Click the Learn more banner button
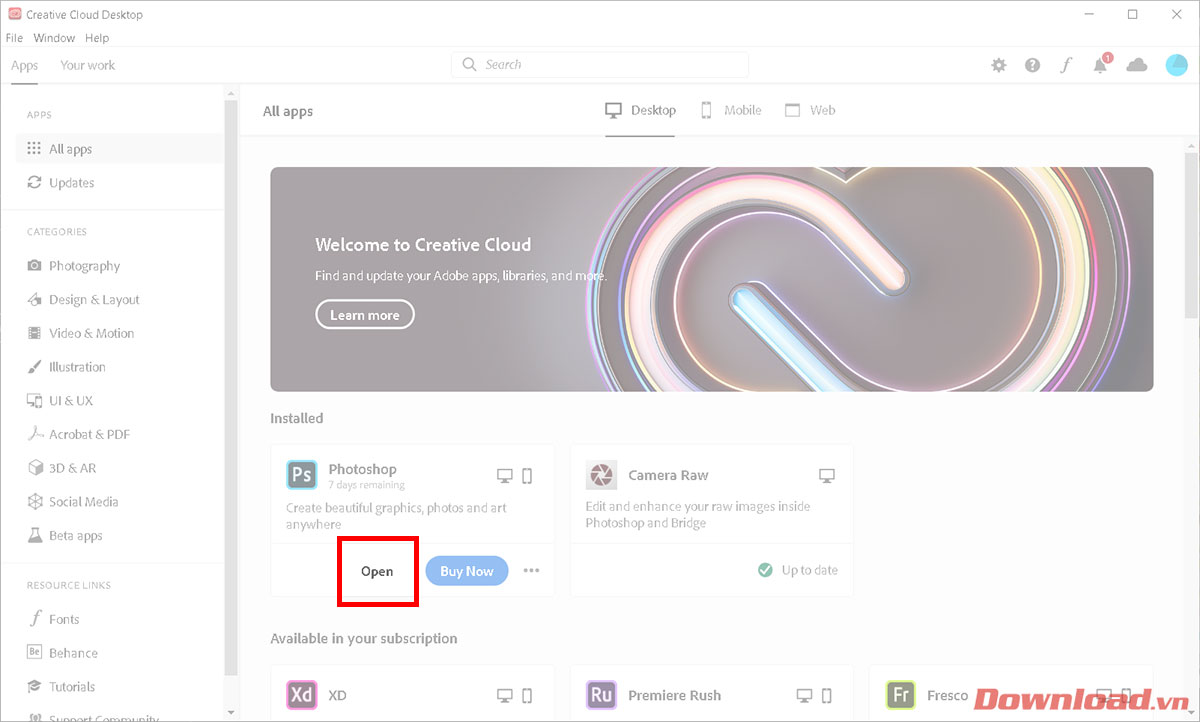1200x722 pixels. (x=365, y=315)
